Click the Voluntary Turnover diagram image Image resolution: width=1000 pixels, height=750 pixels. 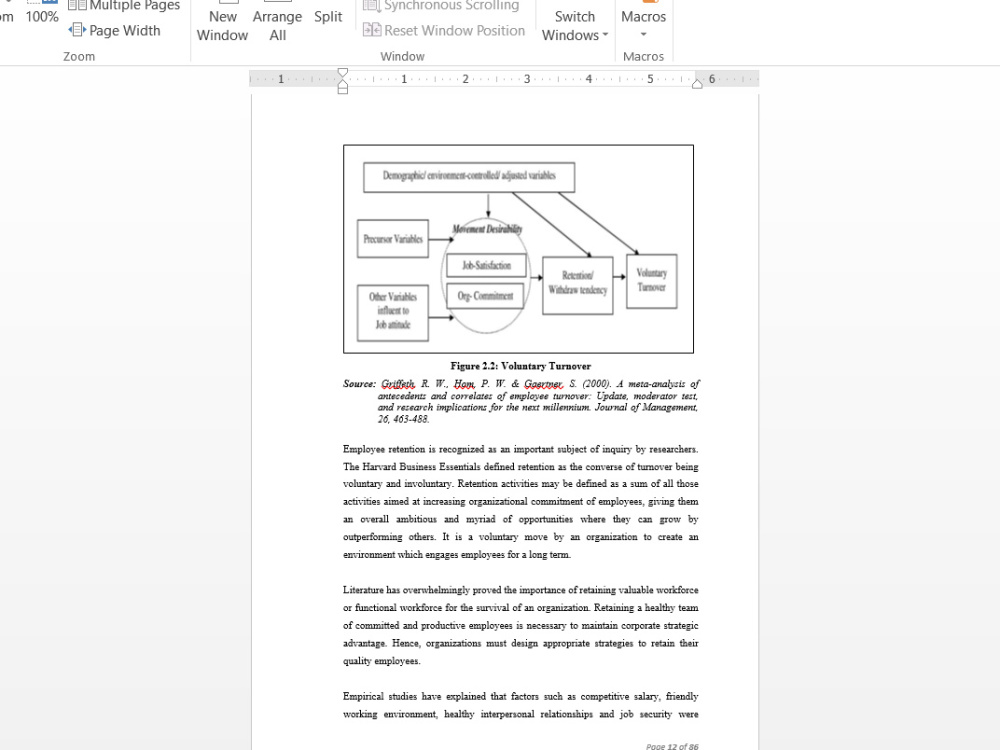(x=518, y=249)
